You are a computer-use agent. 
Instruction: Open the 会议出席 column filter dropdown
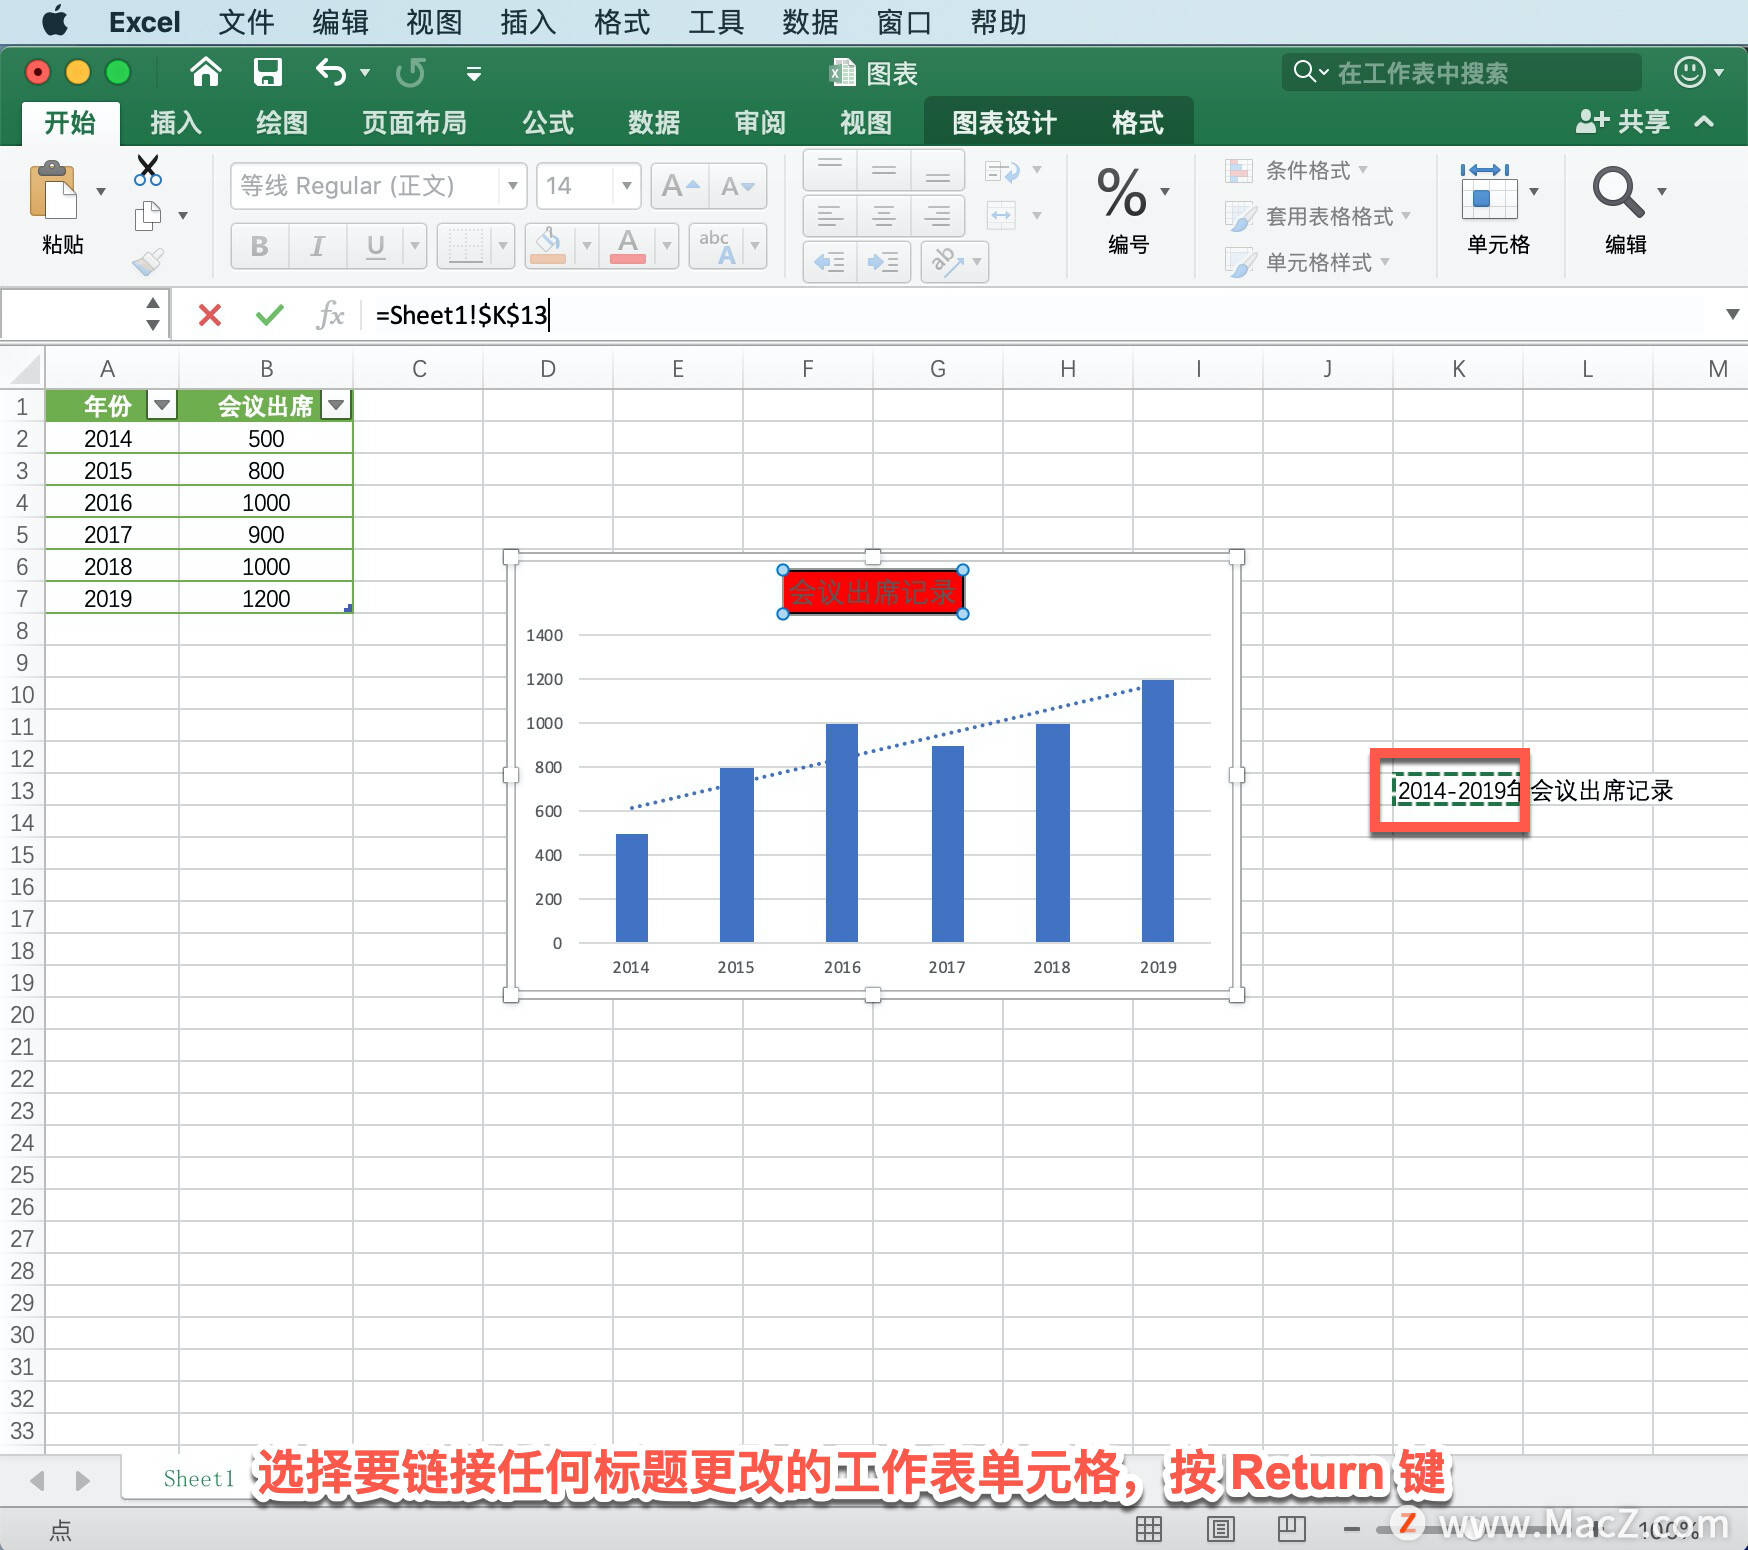(336, 405)
